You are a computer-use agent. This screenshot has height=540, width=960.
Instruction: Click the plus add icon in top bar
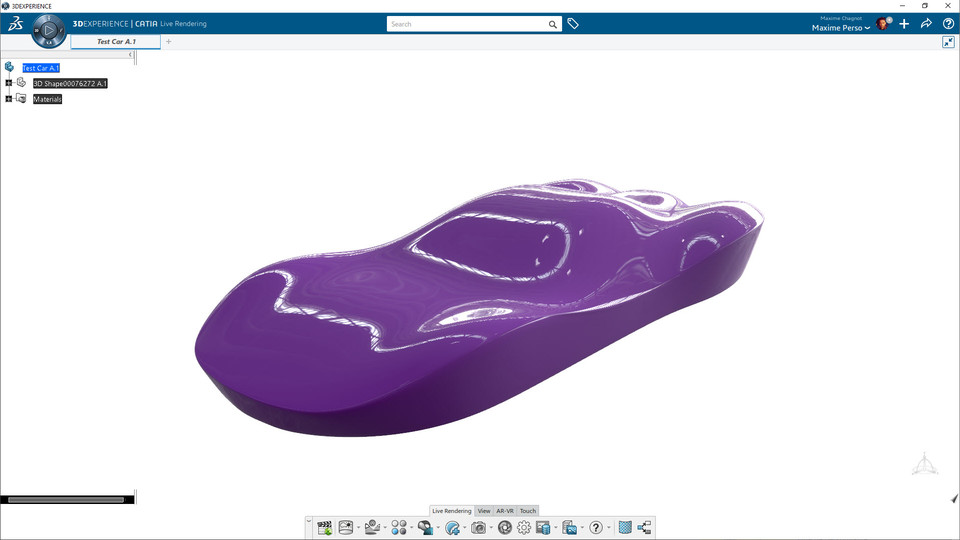[904, 24]
